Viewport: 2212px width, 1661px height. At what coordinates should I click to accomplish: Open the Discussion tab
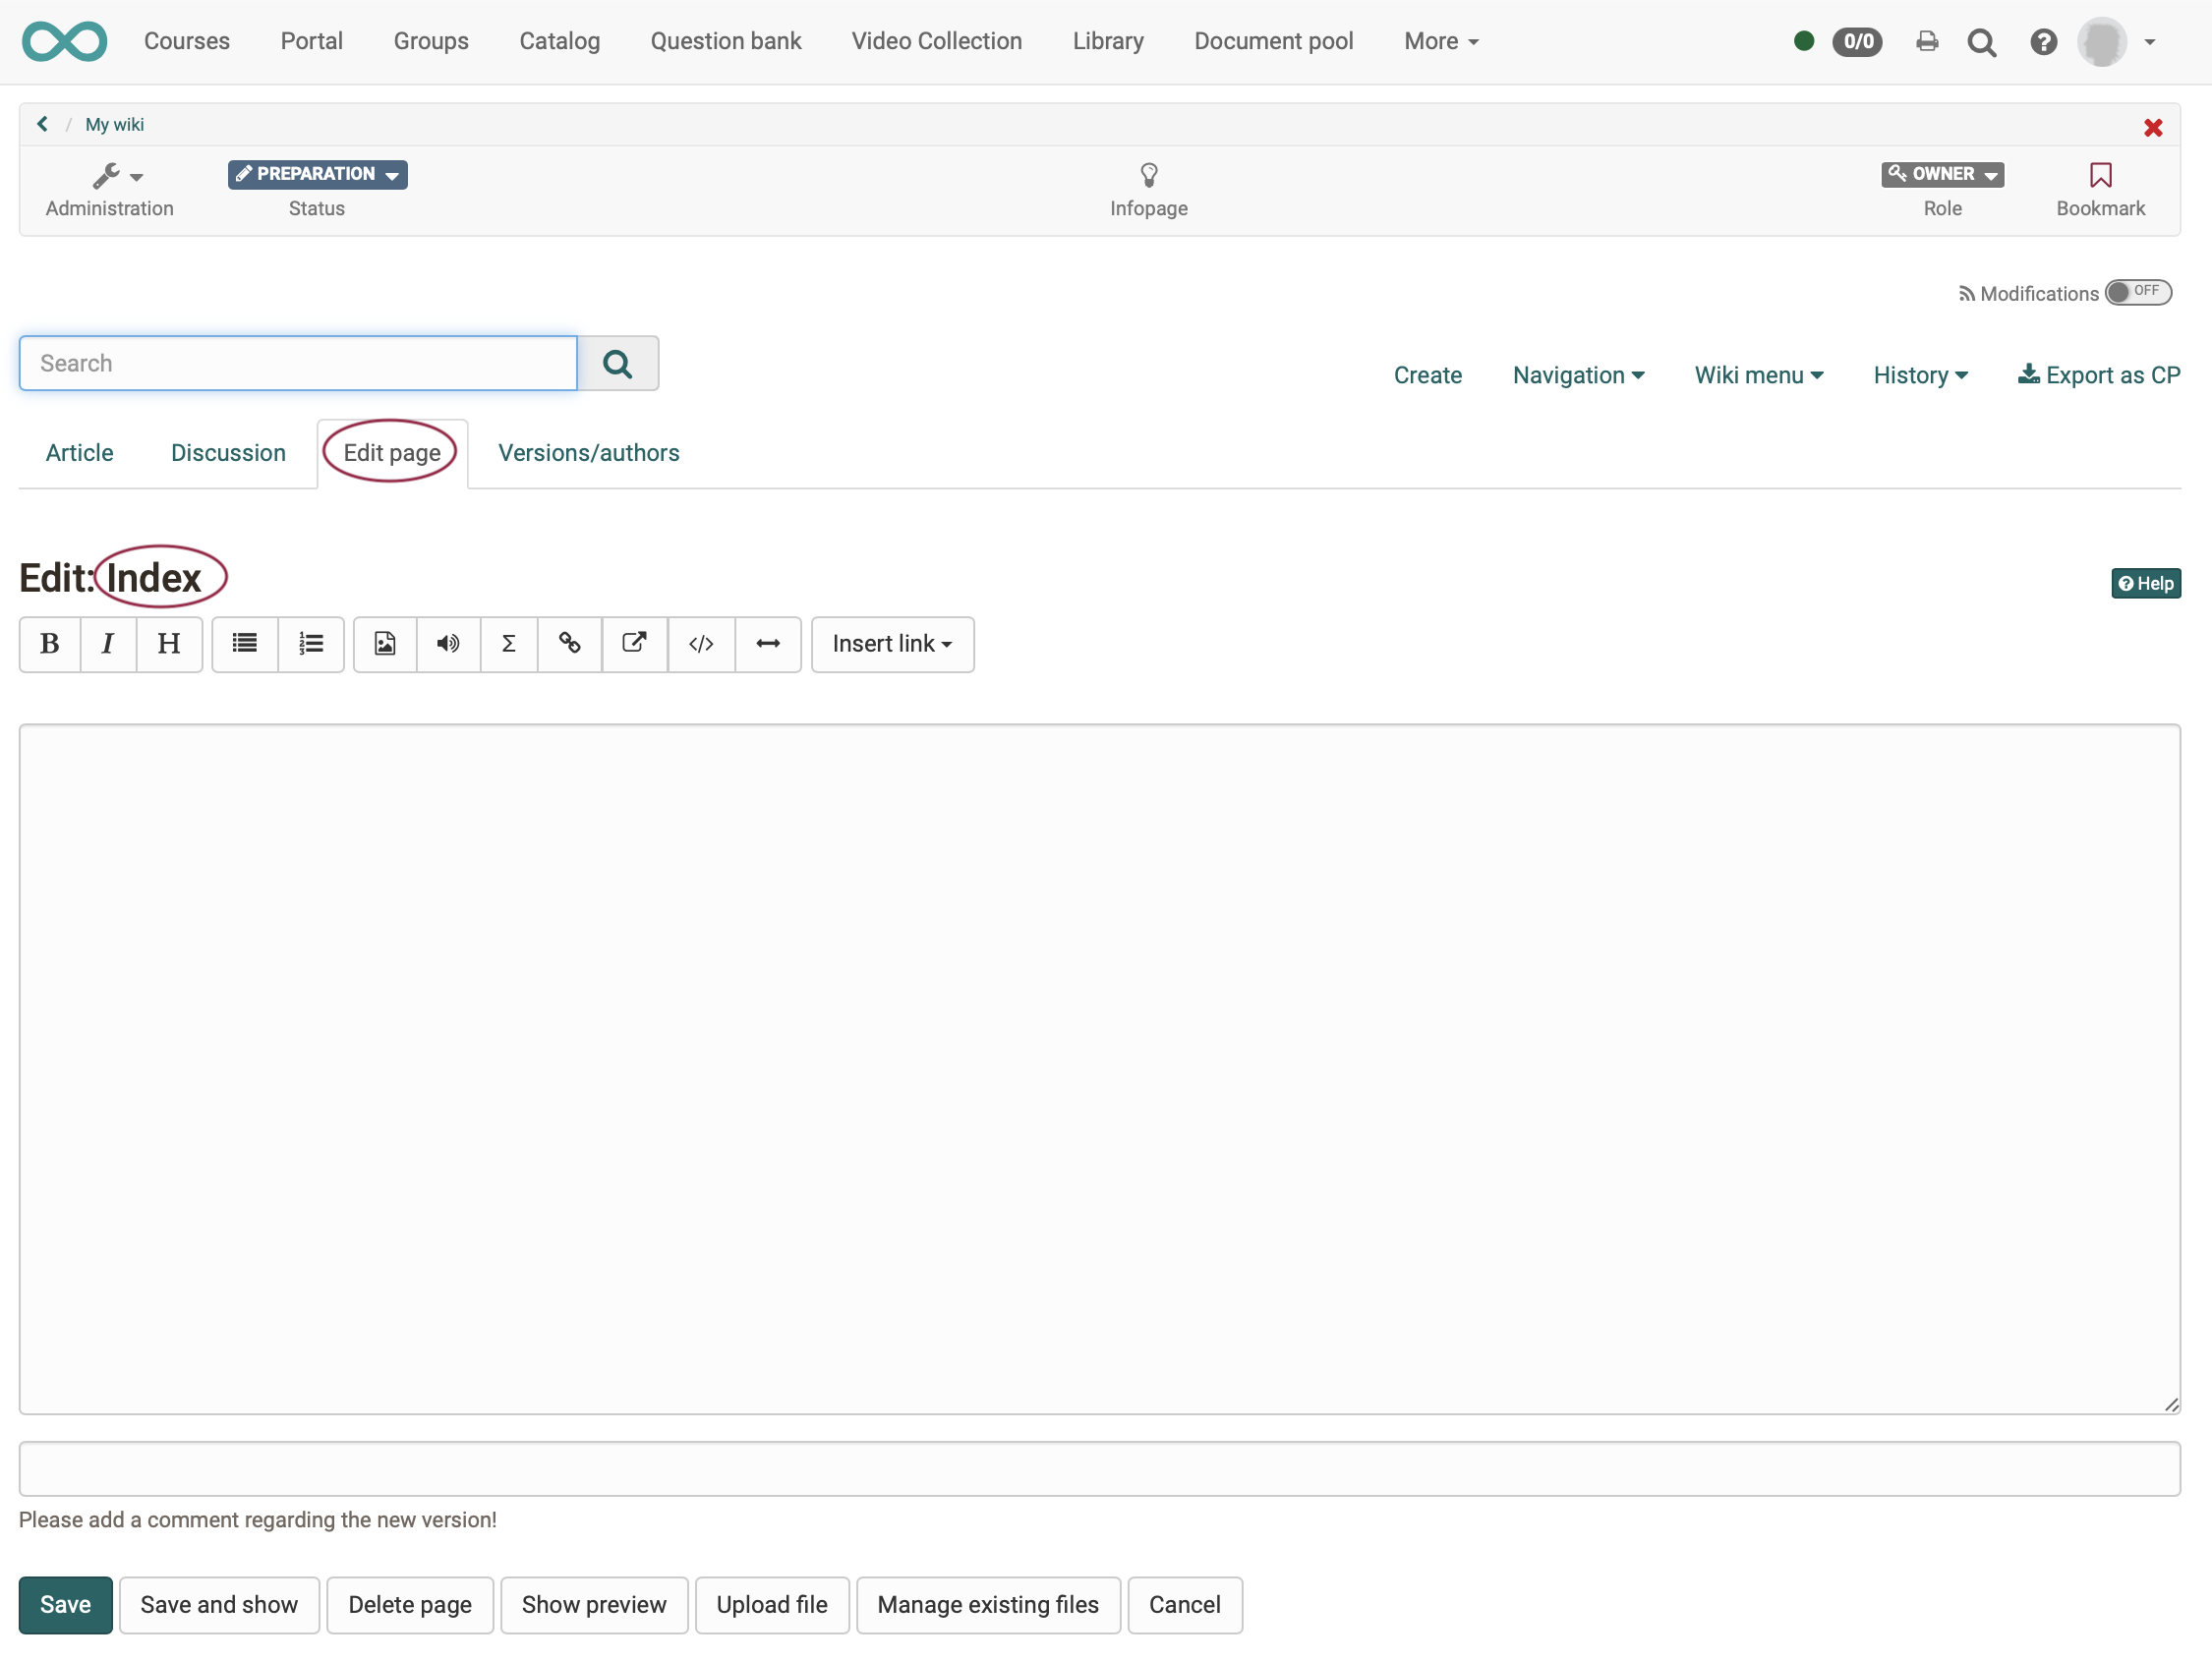tap(228, 453)
